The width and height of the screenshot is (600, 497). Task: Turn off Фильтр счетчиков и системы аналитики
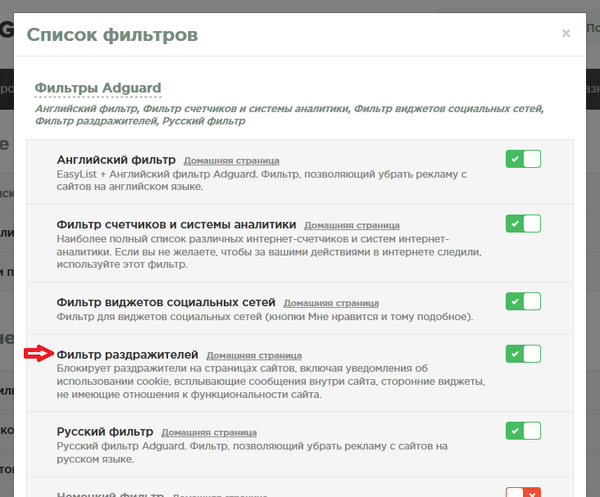pyautogui.click(x=523, y=224)
